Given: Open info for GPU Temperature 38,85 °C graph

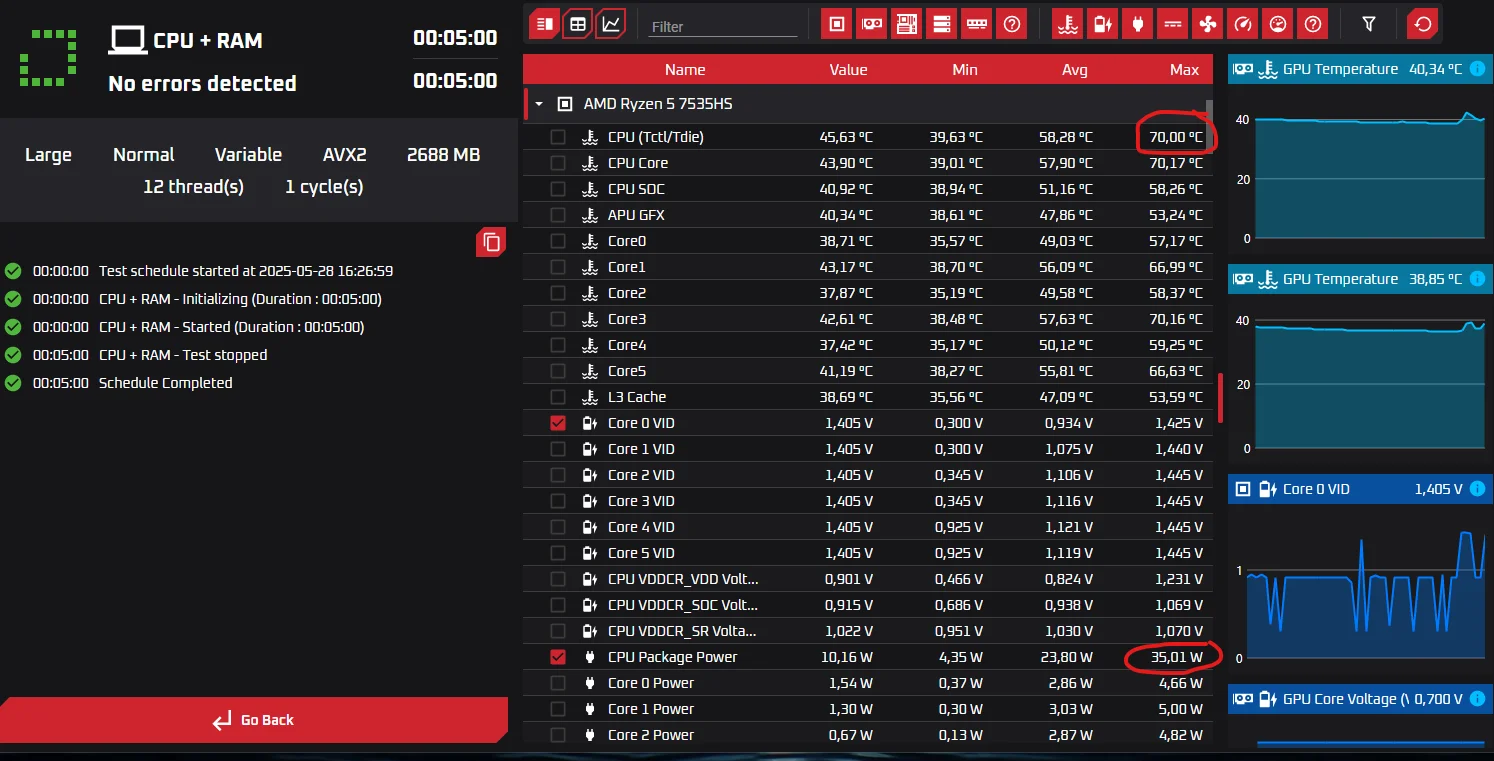Looking at the screenshot, I should pyautogui.click(x=1476, y=279).
